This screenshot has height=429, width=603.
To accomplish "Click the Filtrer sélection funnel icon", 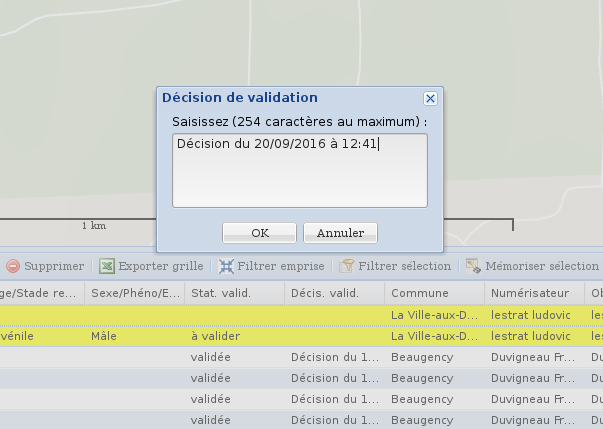I will (x=347, y=267).
